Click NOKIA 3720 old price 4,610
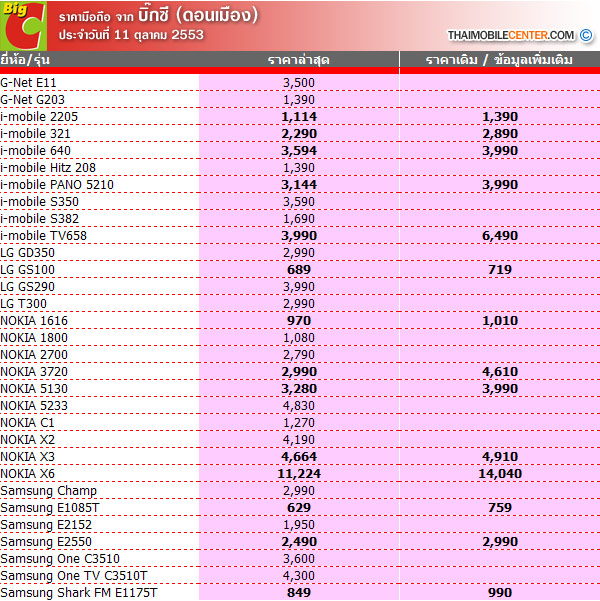600x601 pixels. coord(500,371)
